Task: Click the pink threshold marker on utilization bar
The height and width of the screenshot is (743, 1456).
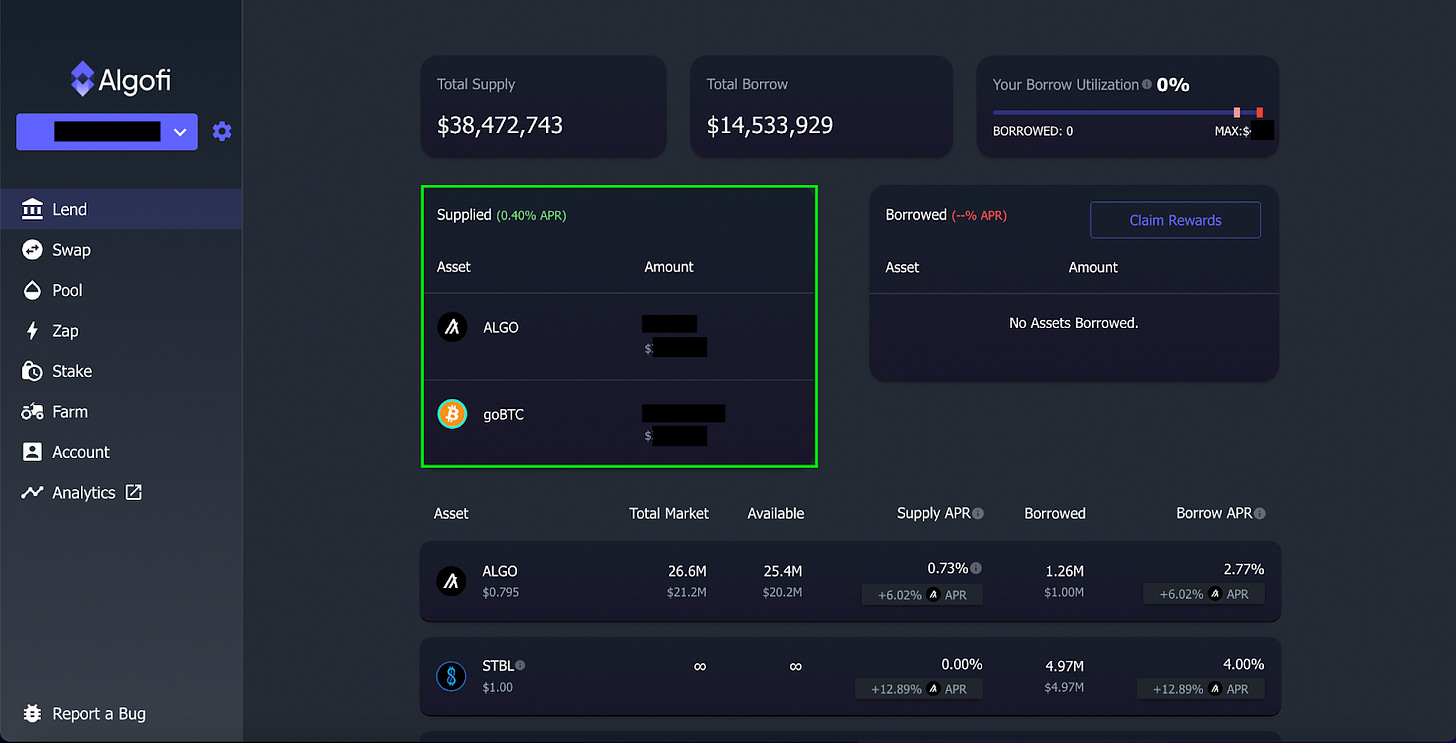Action: coord(1237,112)
